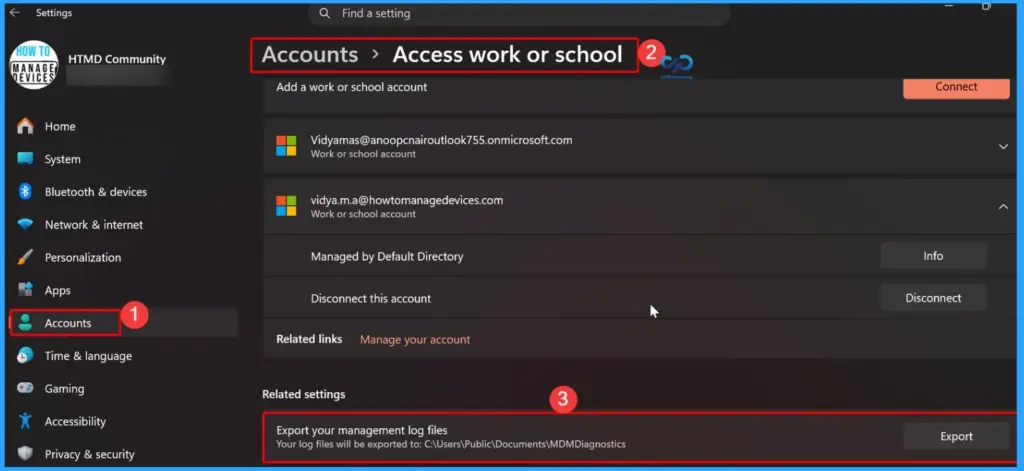Open the Manage your account link
The image size is (1024, 471).
coord(415,340)
